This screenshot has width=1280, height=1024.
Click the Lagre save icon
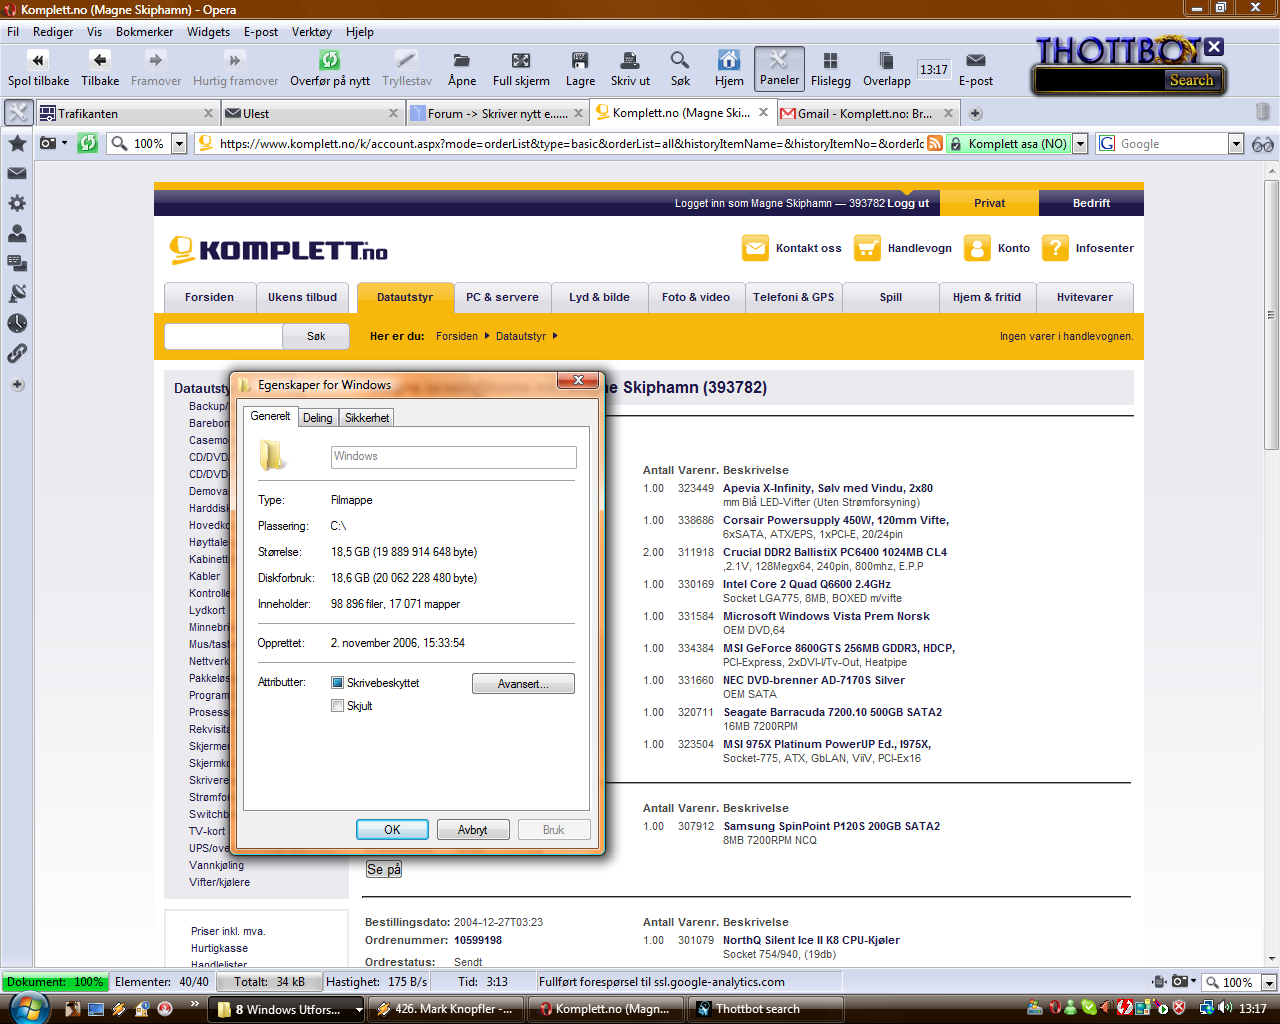(580, 60)
